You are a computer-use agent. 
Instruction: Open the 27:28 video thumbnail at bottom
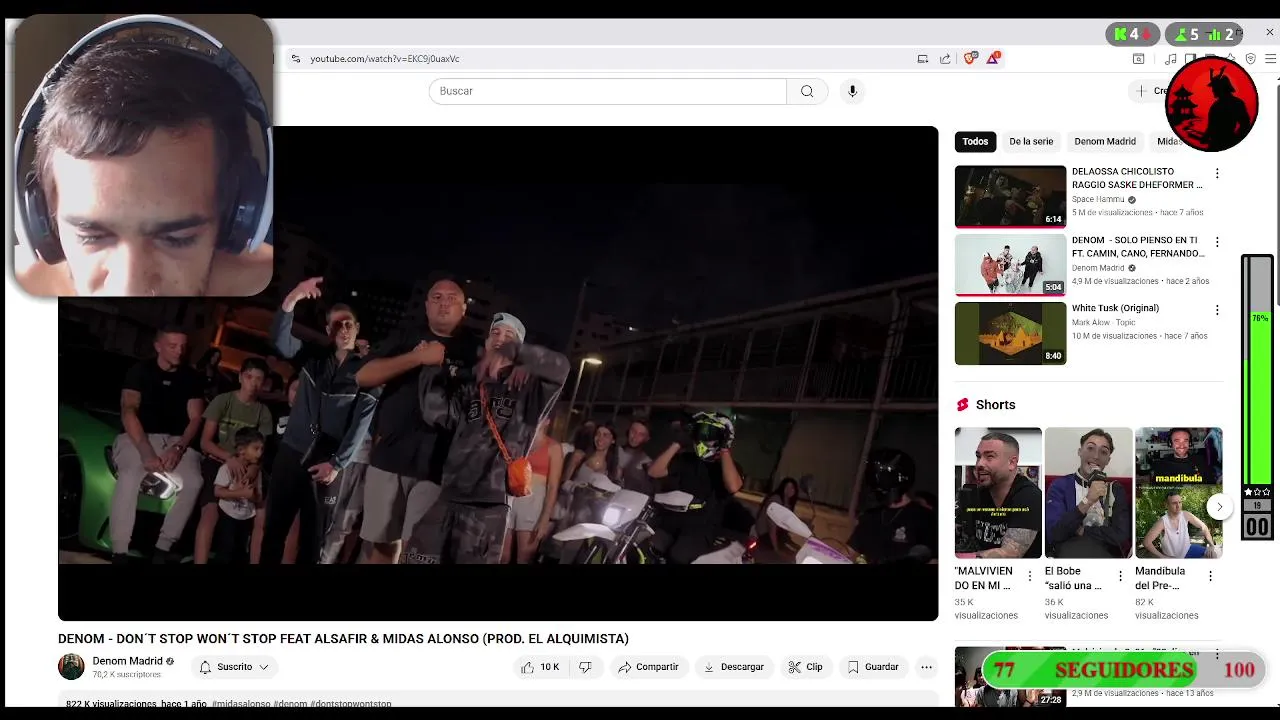point(1010,677)
